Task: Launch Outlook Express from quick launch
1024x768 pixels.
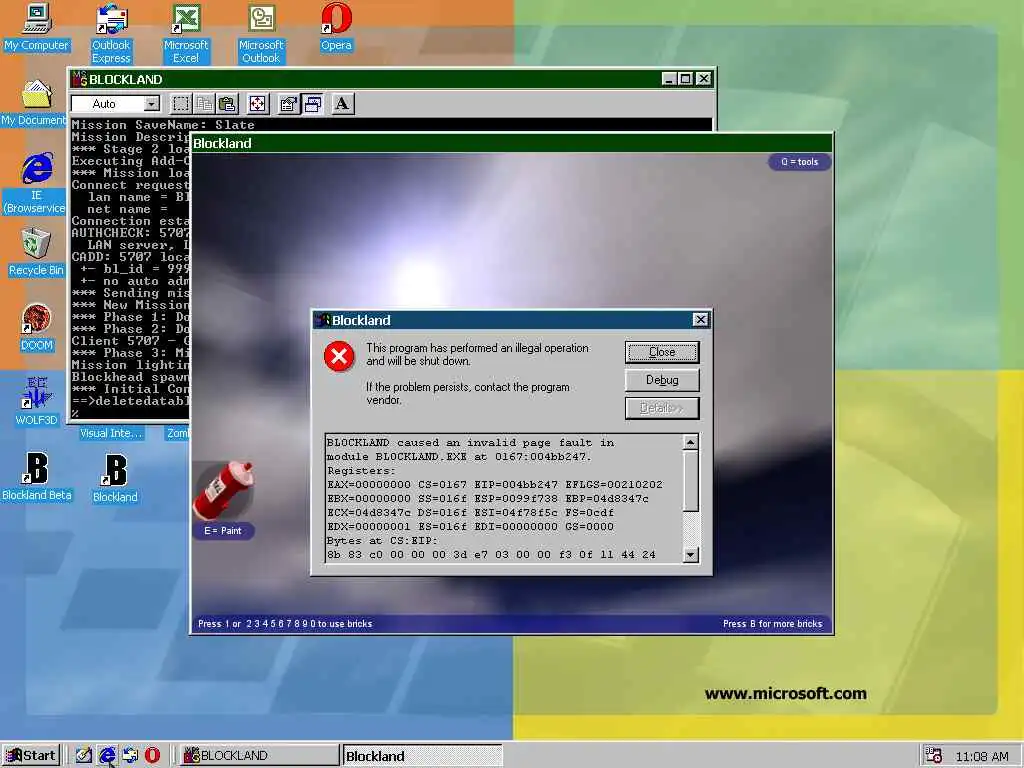Action: pyautogui.click(x=130, y=756)
